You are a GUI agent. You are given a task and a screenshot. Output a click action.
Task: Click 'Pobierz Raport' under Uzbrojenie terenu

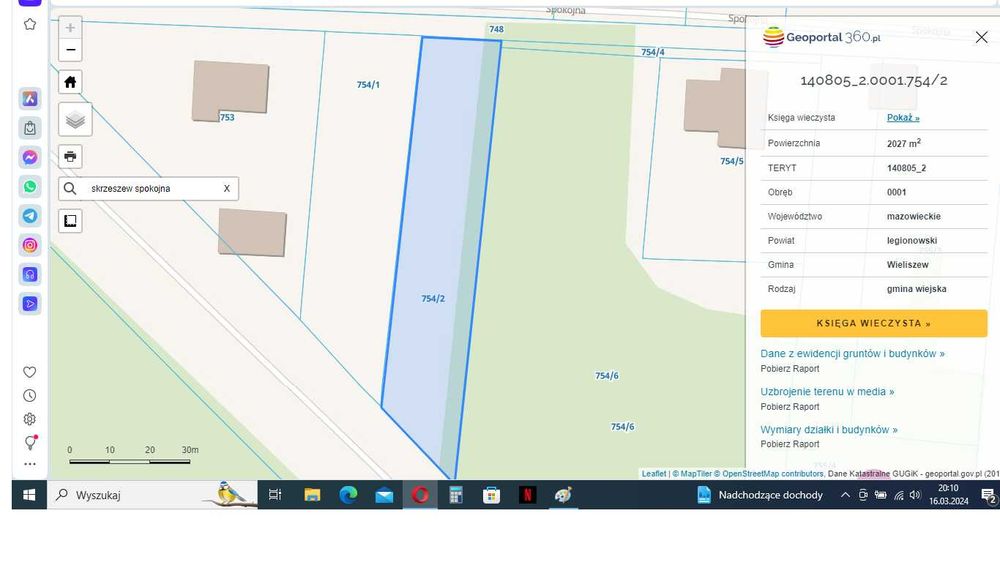[x=790, y=407]
